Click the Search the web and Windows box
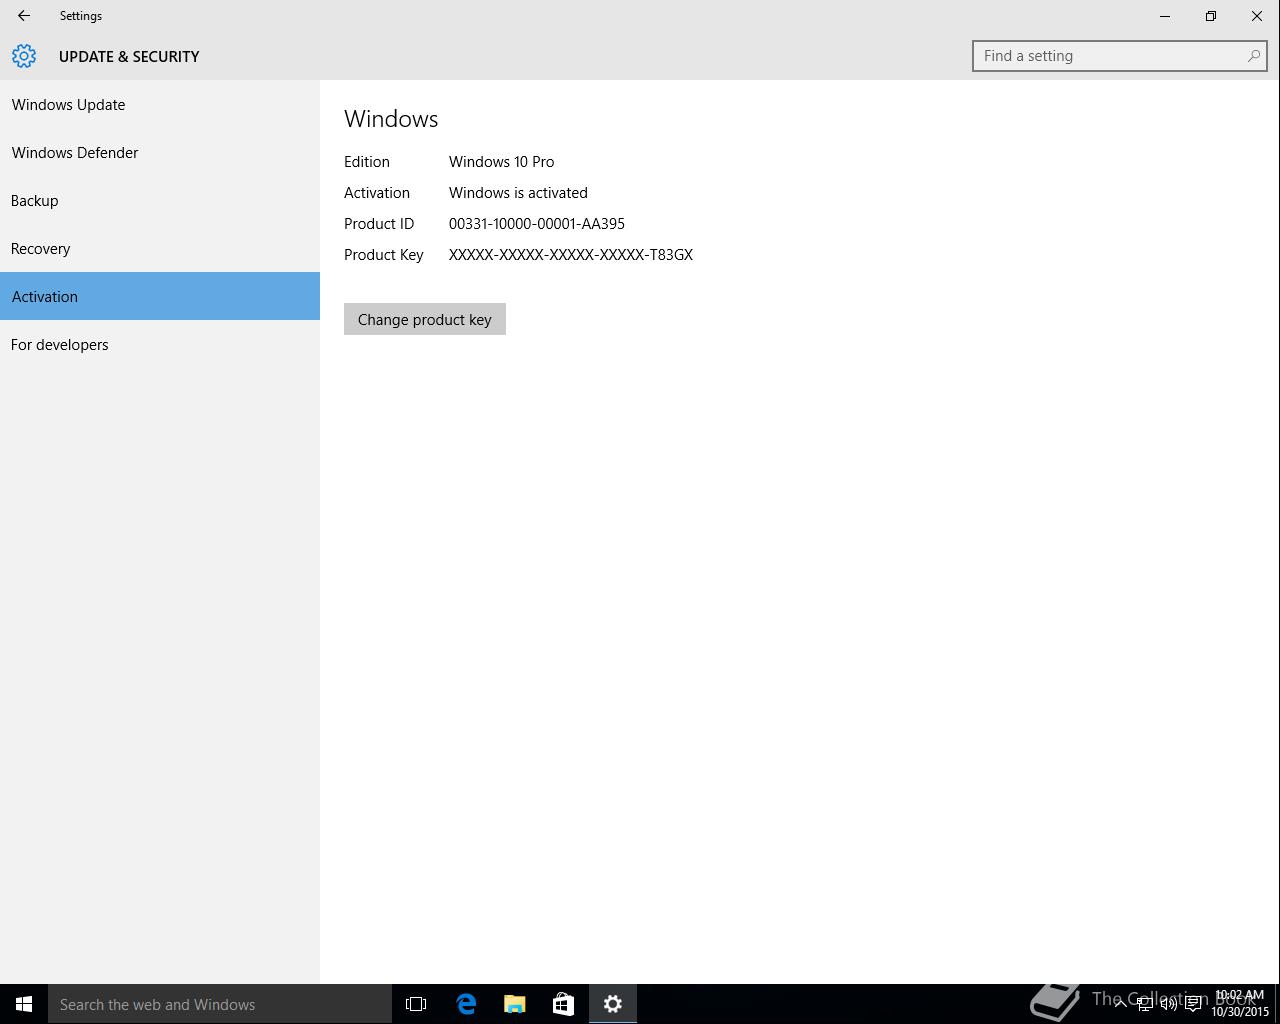The height and width of the screenshot is (1024, 1280). point(220,1004)
